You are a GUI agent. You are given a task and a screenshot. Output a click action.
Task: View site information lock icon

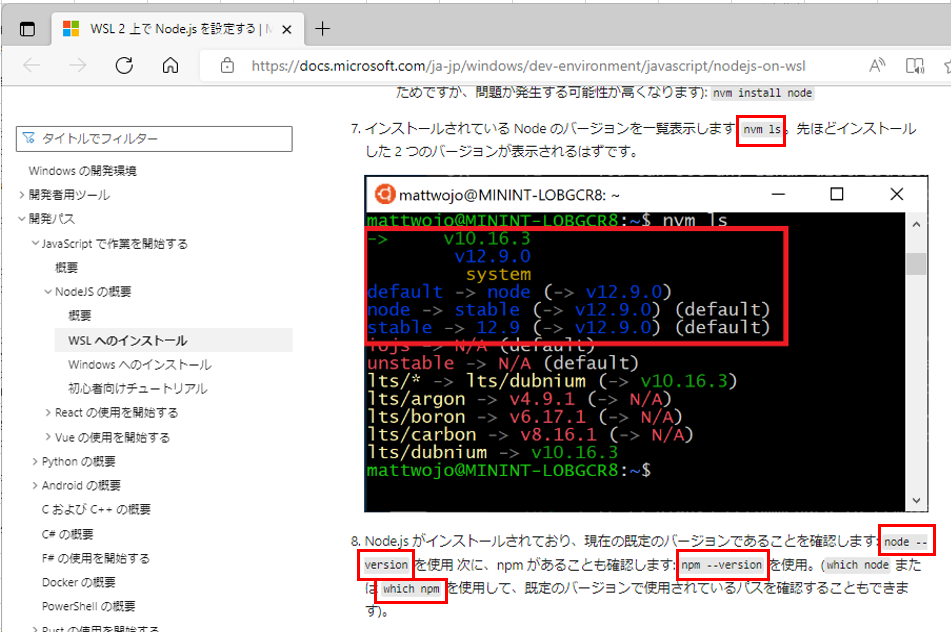pyautogui.click(x=227, y=66)
